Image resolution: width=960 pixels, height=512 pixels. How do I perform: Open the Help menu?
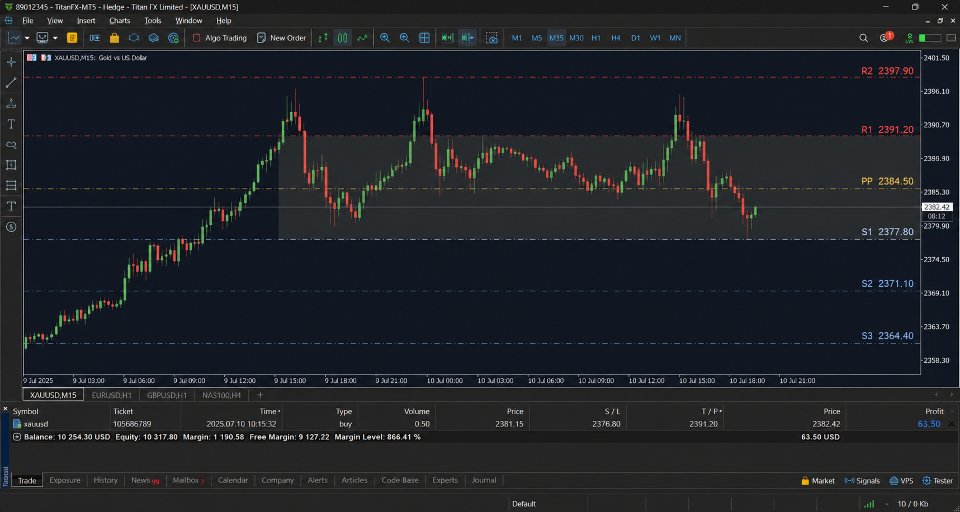pyautogui.click(x=223, y=21)
